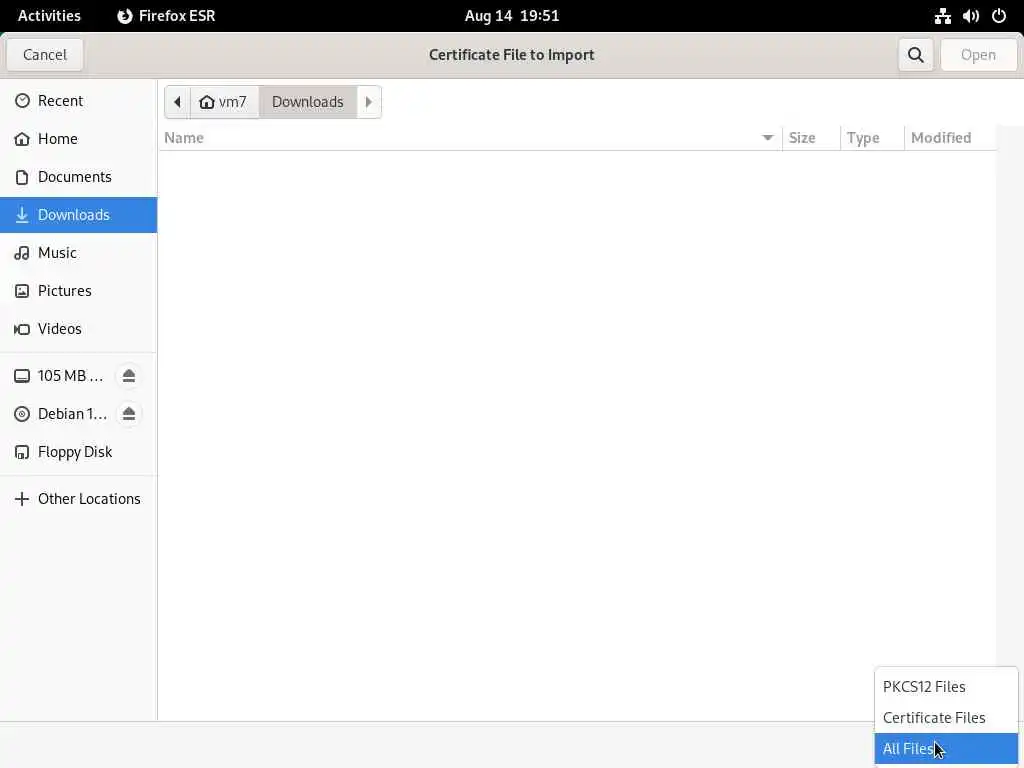
Task: Click Downloads in the path bar
Action: coord(308,102)
